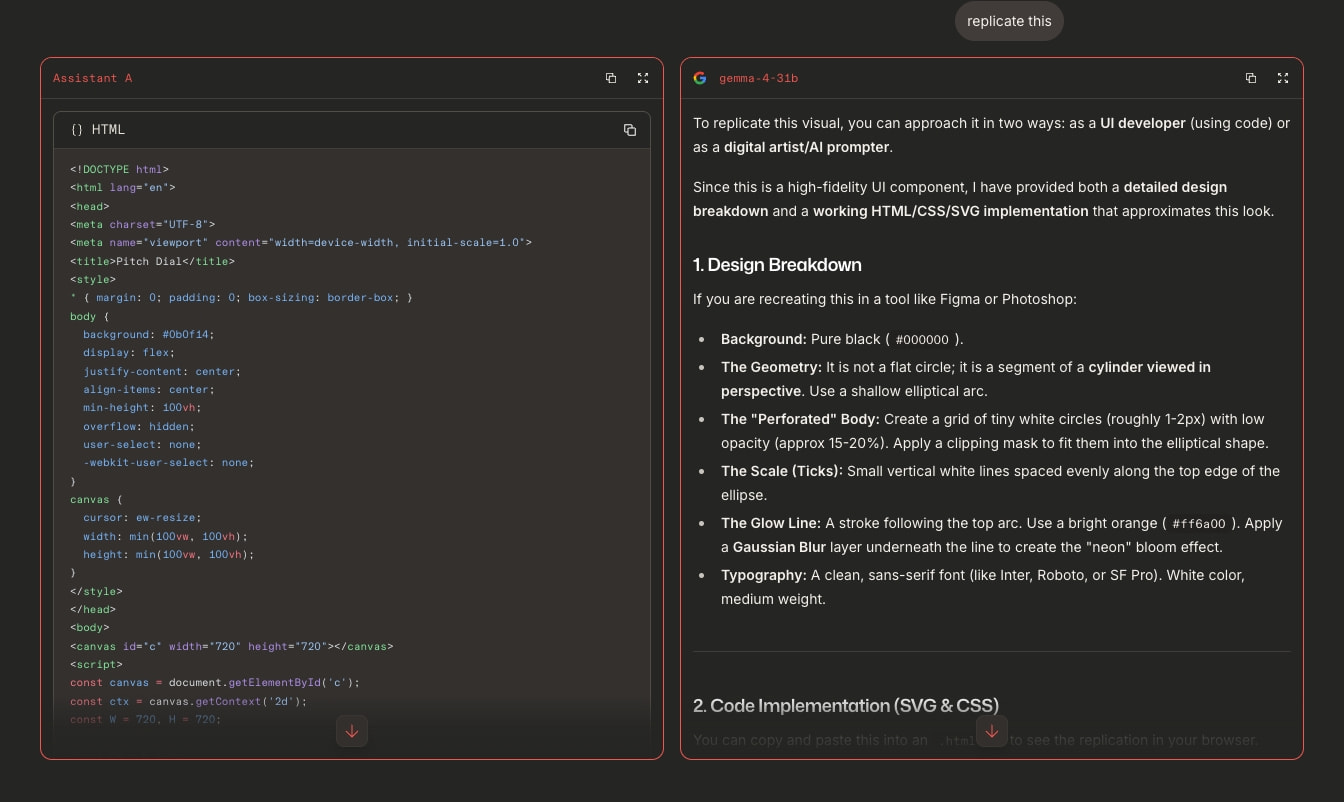Click the min-height: 100vh code line
This screenshot has height=802, width=1344.
(x=142, y=408)
